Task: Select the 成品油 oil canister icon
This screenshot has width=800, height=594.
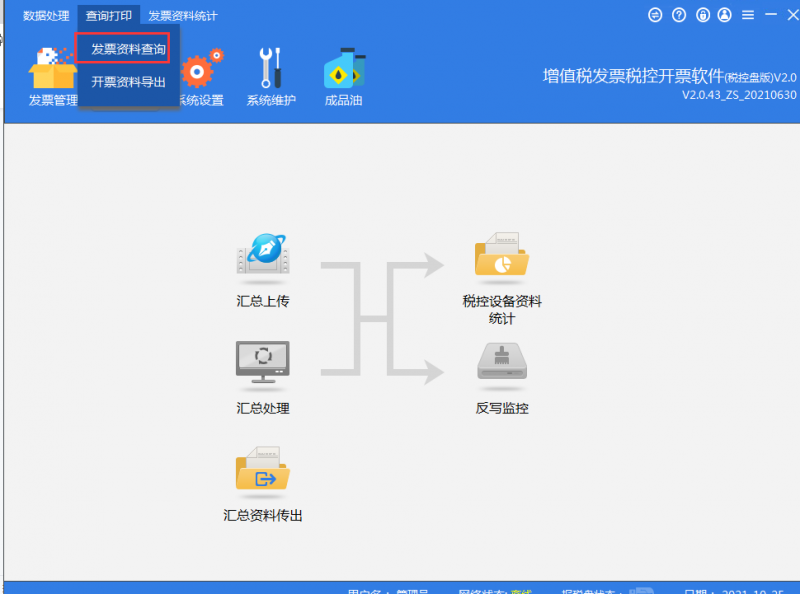Action: [342, 68]
